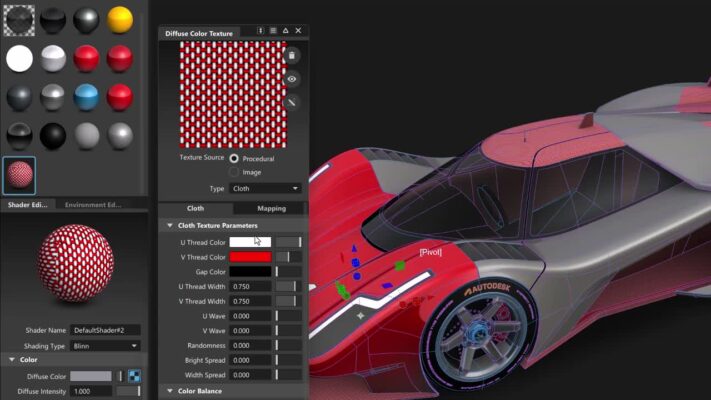
Task: Select the chrome shader ball in third row
Action: (x=53, y=98)
